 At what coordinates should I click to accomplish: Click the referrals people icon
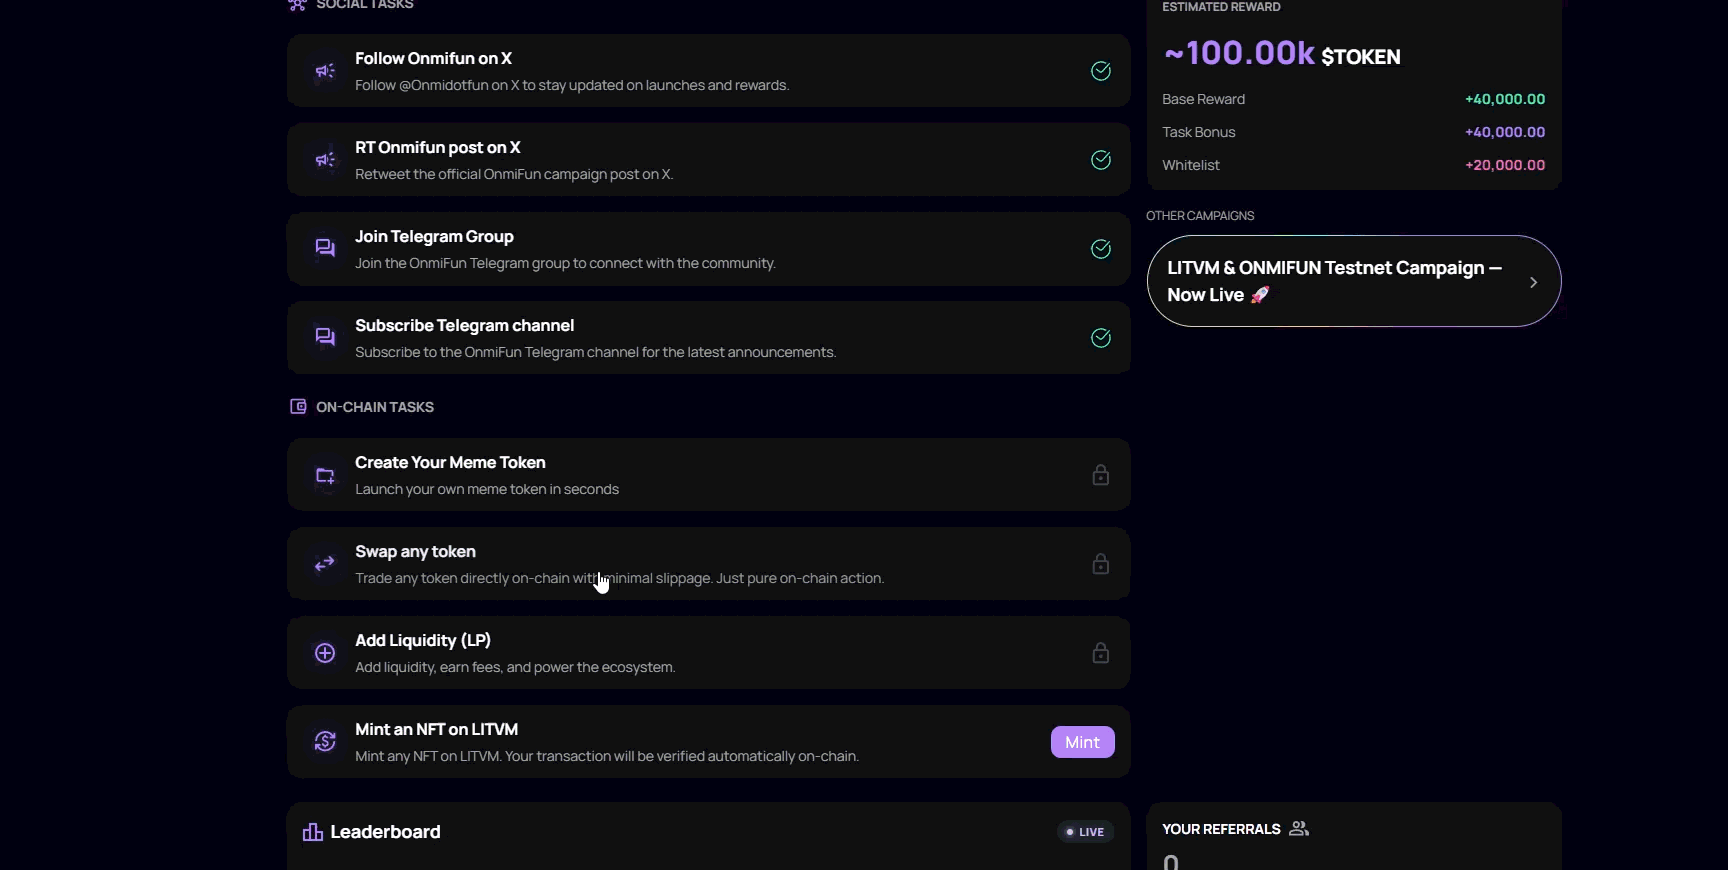point(1299,828)
